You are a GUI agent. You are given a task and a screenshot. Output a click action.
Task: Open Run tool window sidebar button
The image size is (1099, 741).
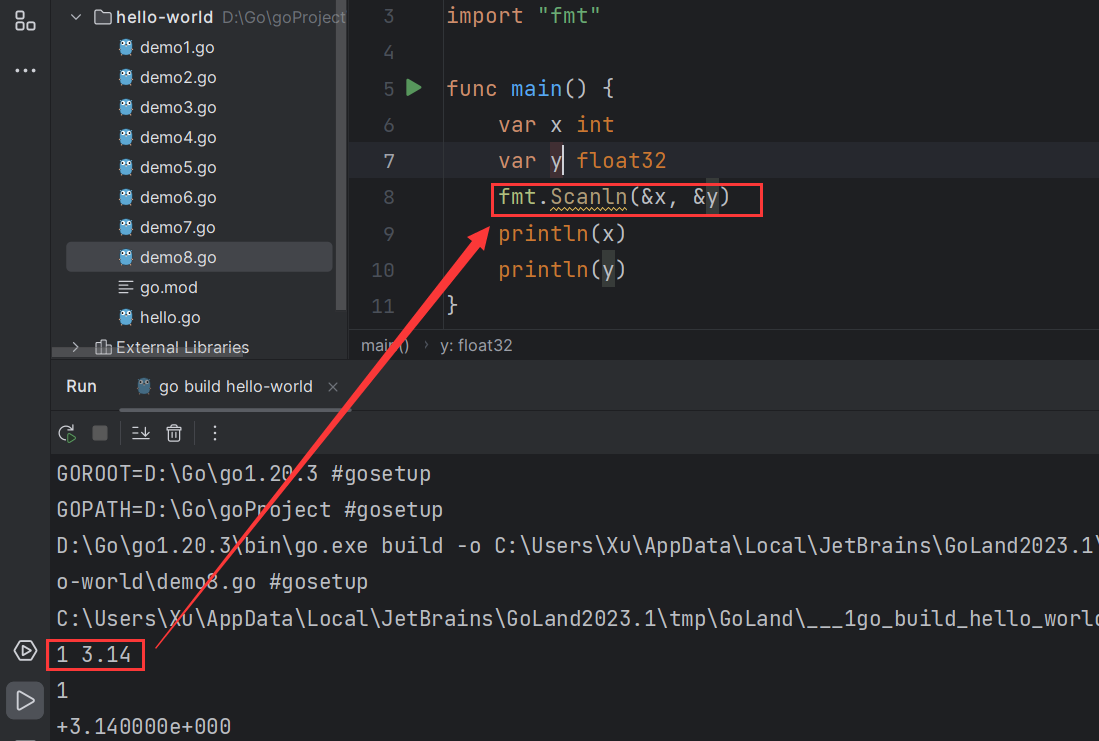[x=25, y=700]
